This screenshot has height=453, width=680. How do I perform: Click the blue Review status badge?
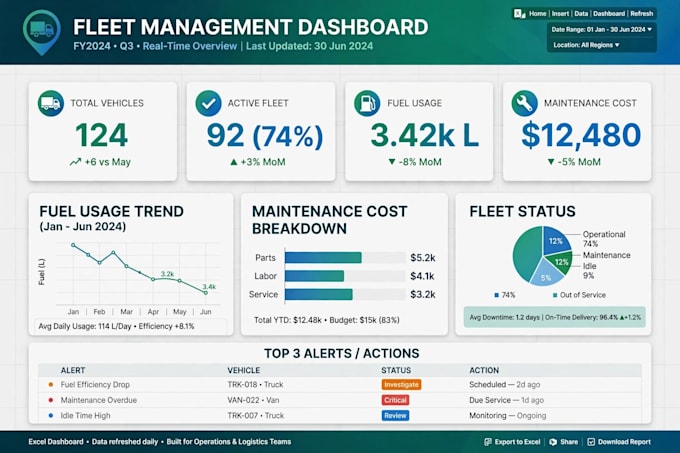coord(395,415)
